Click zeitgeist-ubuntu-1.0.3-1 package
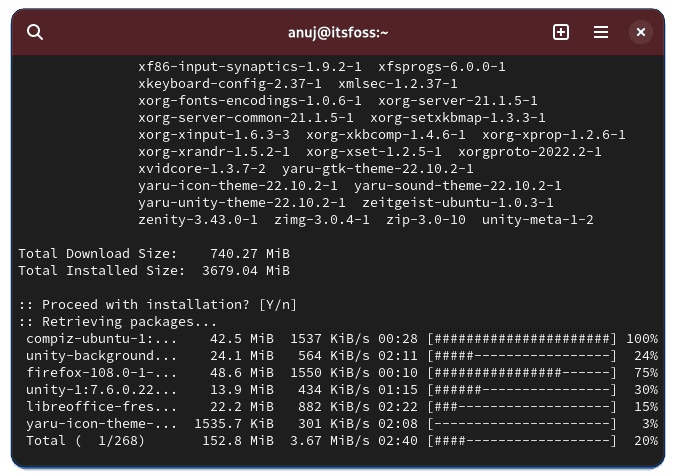 (458, 202)
